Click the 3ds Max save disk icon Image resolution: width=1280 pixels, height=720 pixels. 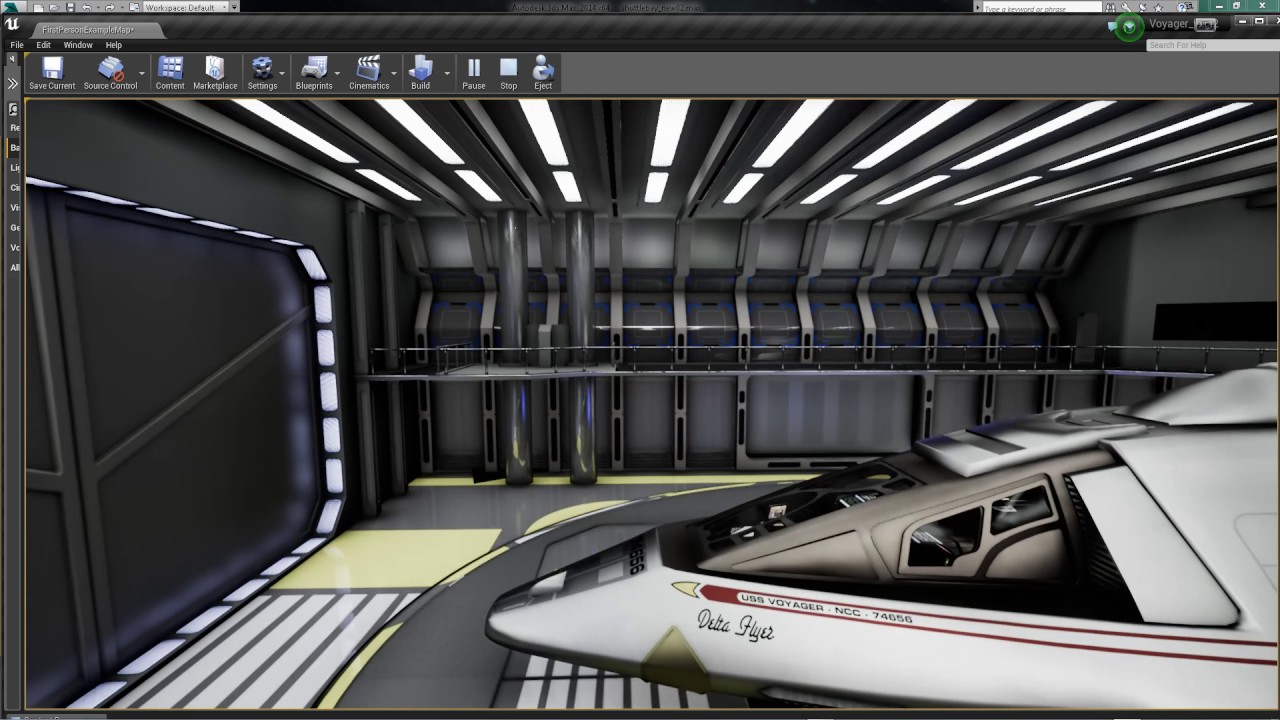pyautogui.click(x=70, y=7)
